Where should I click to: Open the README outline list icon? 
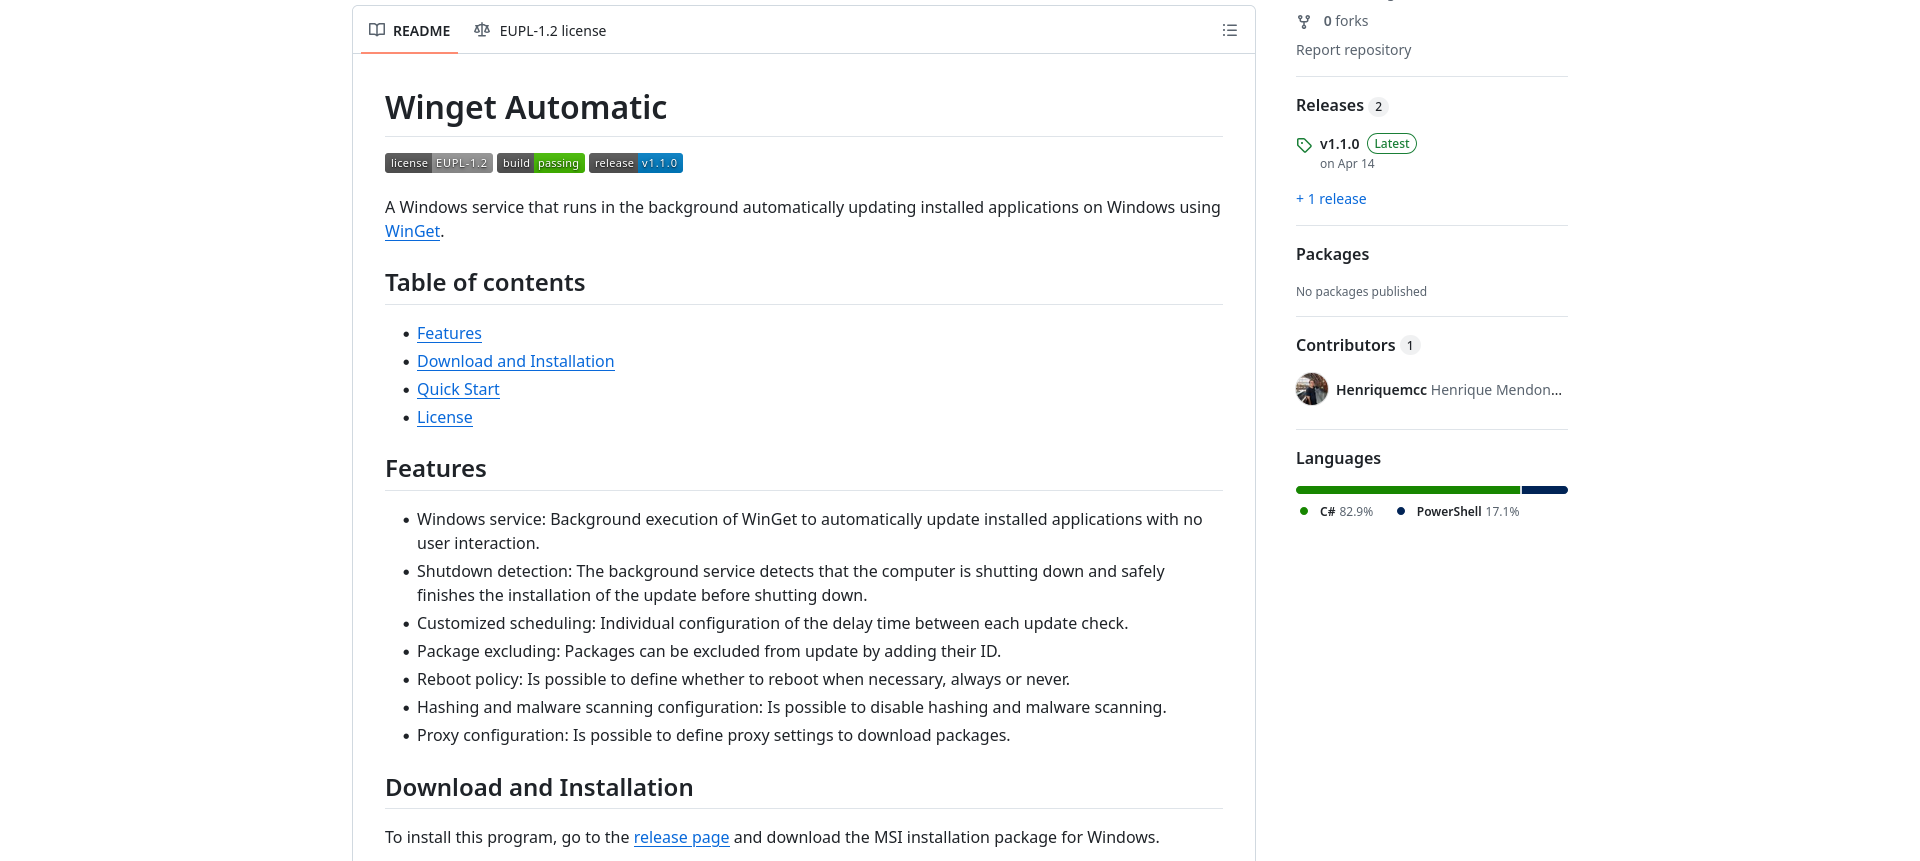coord(1229,31)
